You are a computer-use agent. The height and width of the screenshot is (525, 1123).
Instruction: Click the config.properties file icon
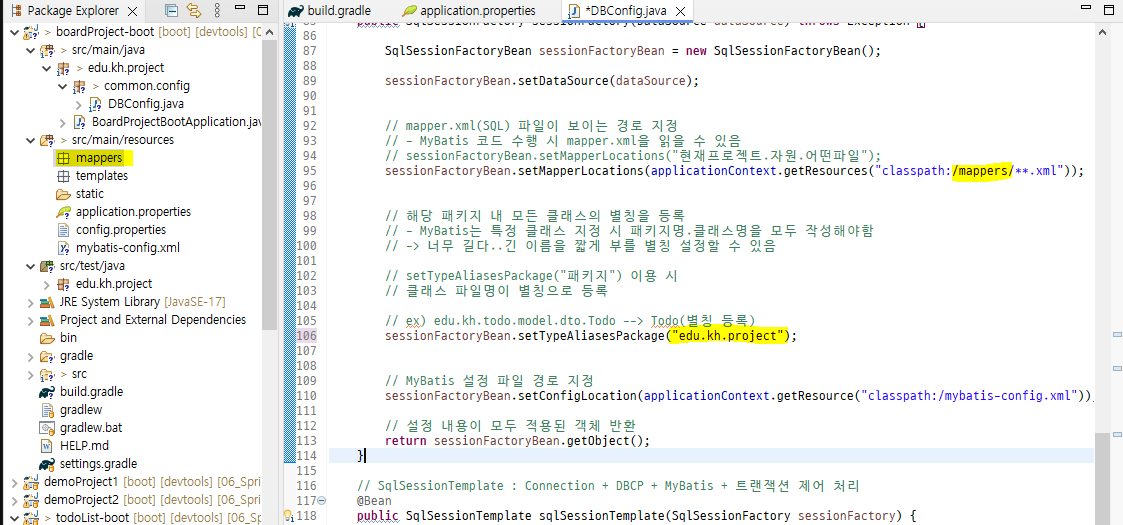click(63, 230)
